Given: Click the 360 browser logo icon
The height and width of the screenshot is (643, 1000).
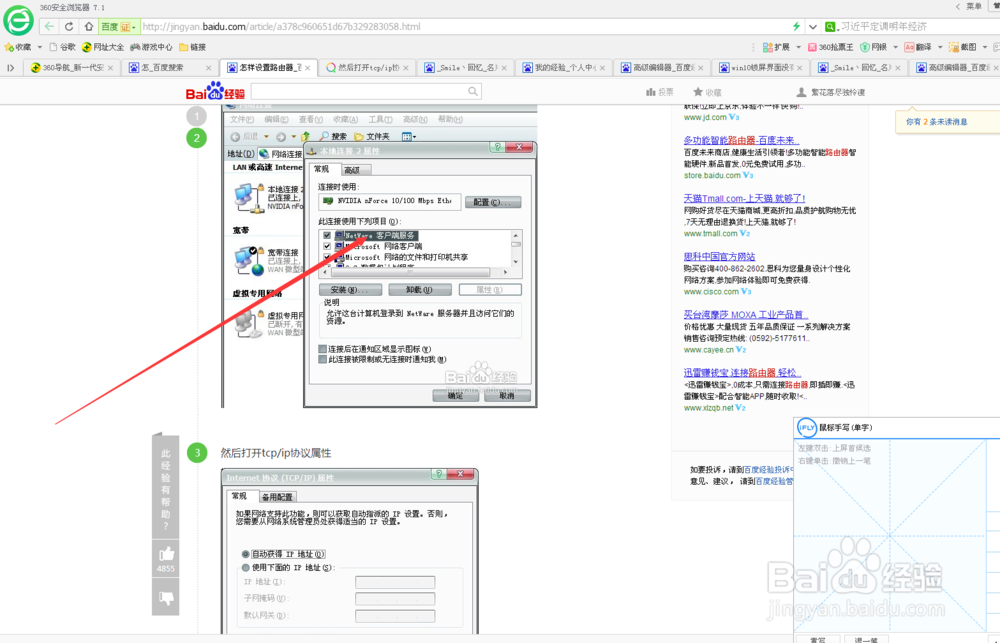Looking at the screenshot, I should pos(18,20).
